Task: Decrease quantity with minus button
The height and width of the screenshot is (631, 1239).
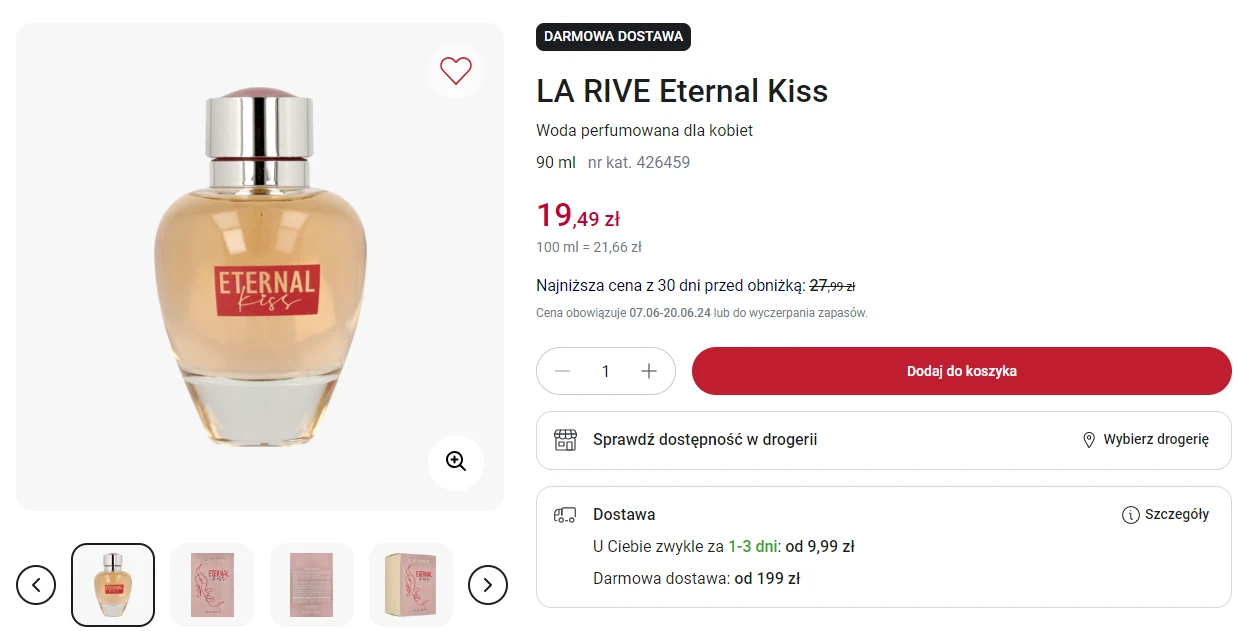Action: click(x=562, y=372)
